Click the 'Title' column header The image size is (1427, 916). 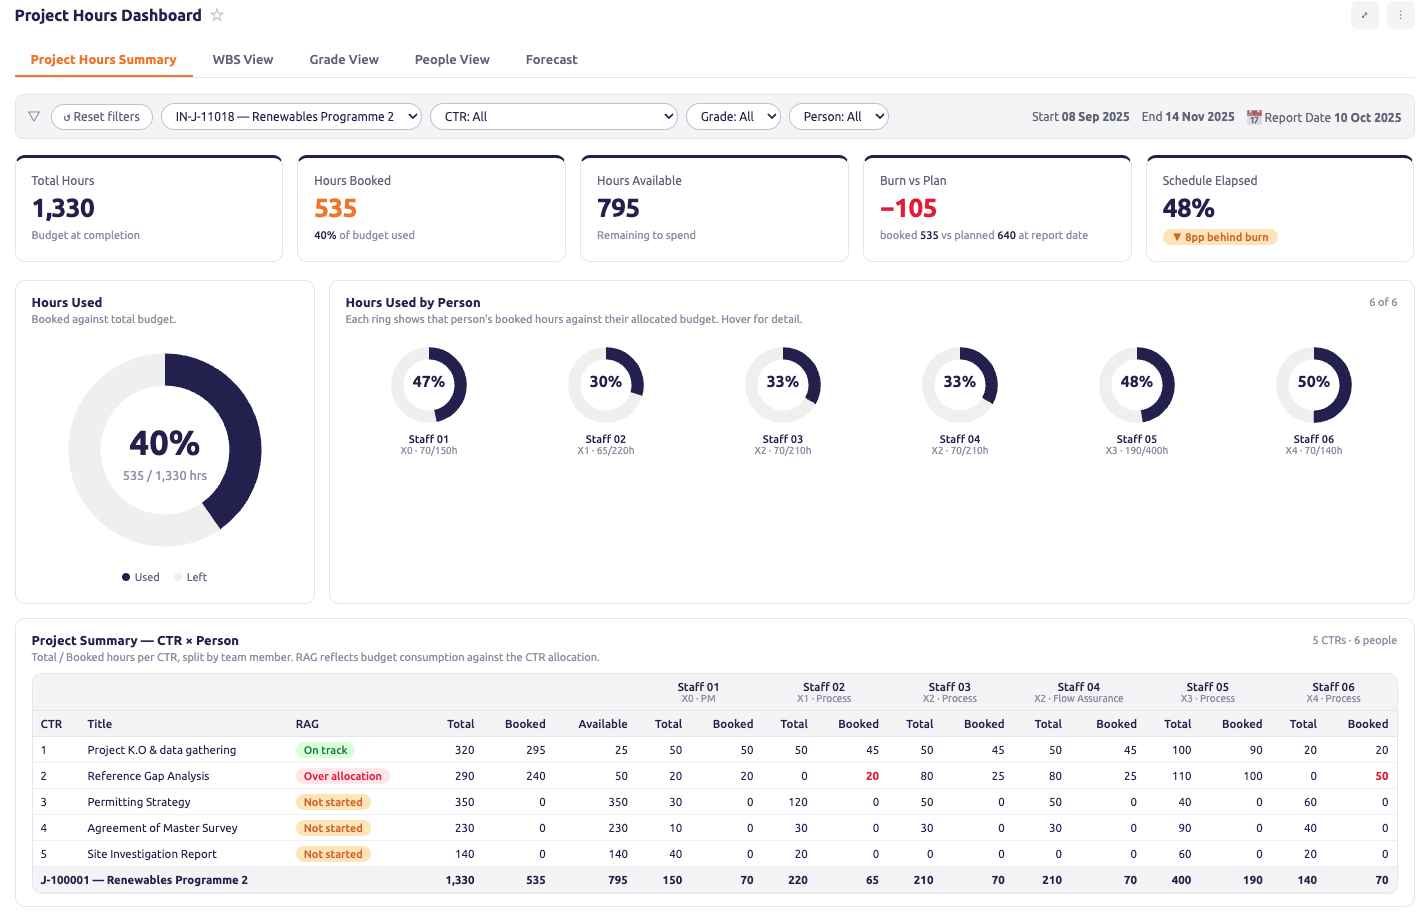click(x=100, y=724)
